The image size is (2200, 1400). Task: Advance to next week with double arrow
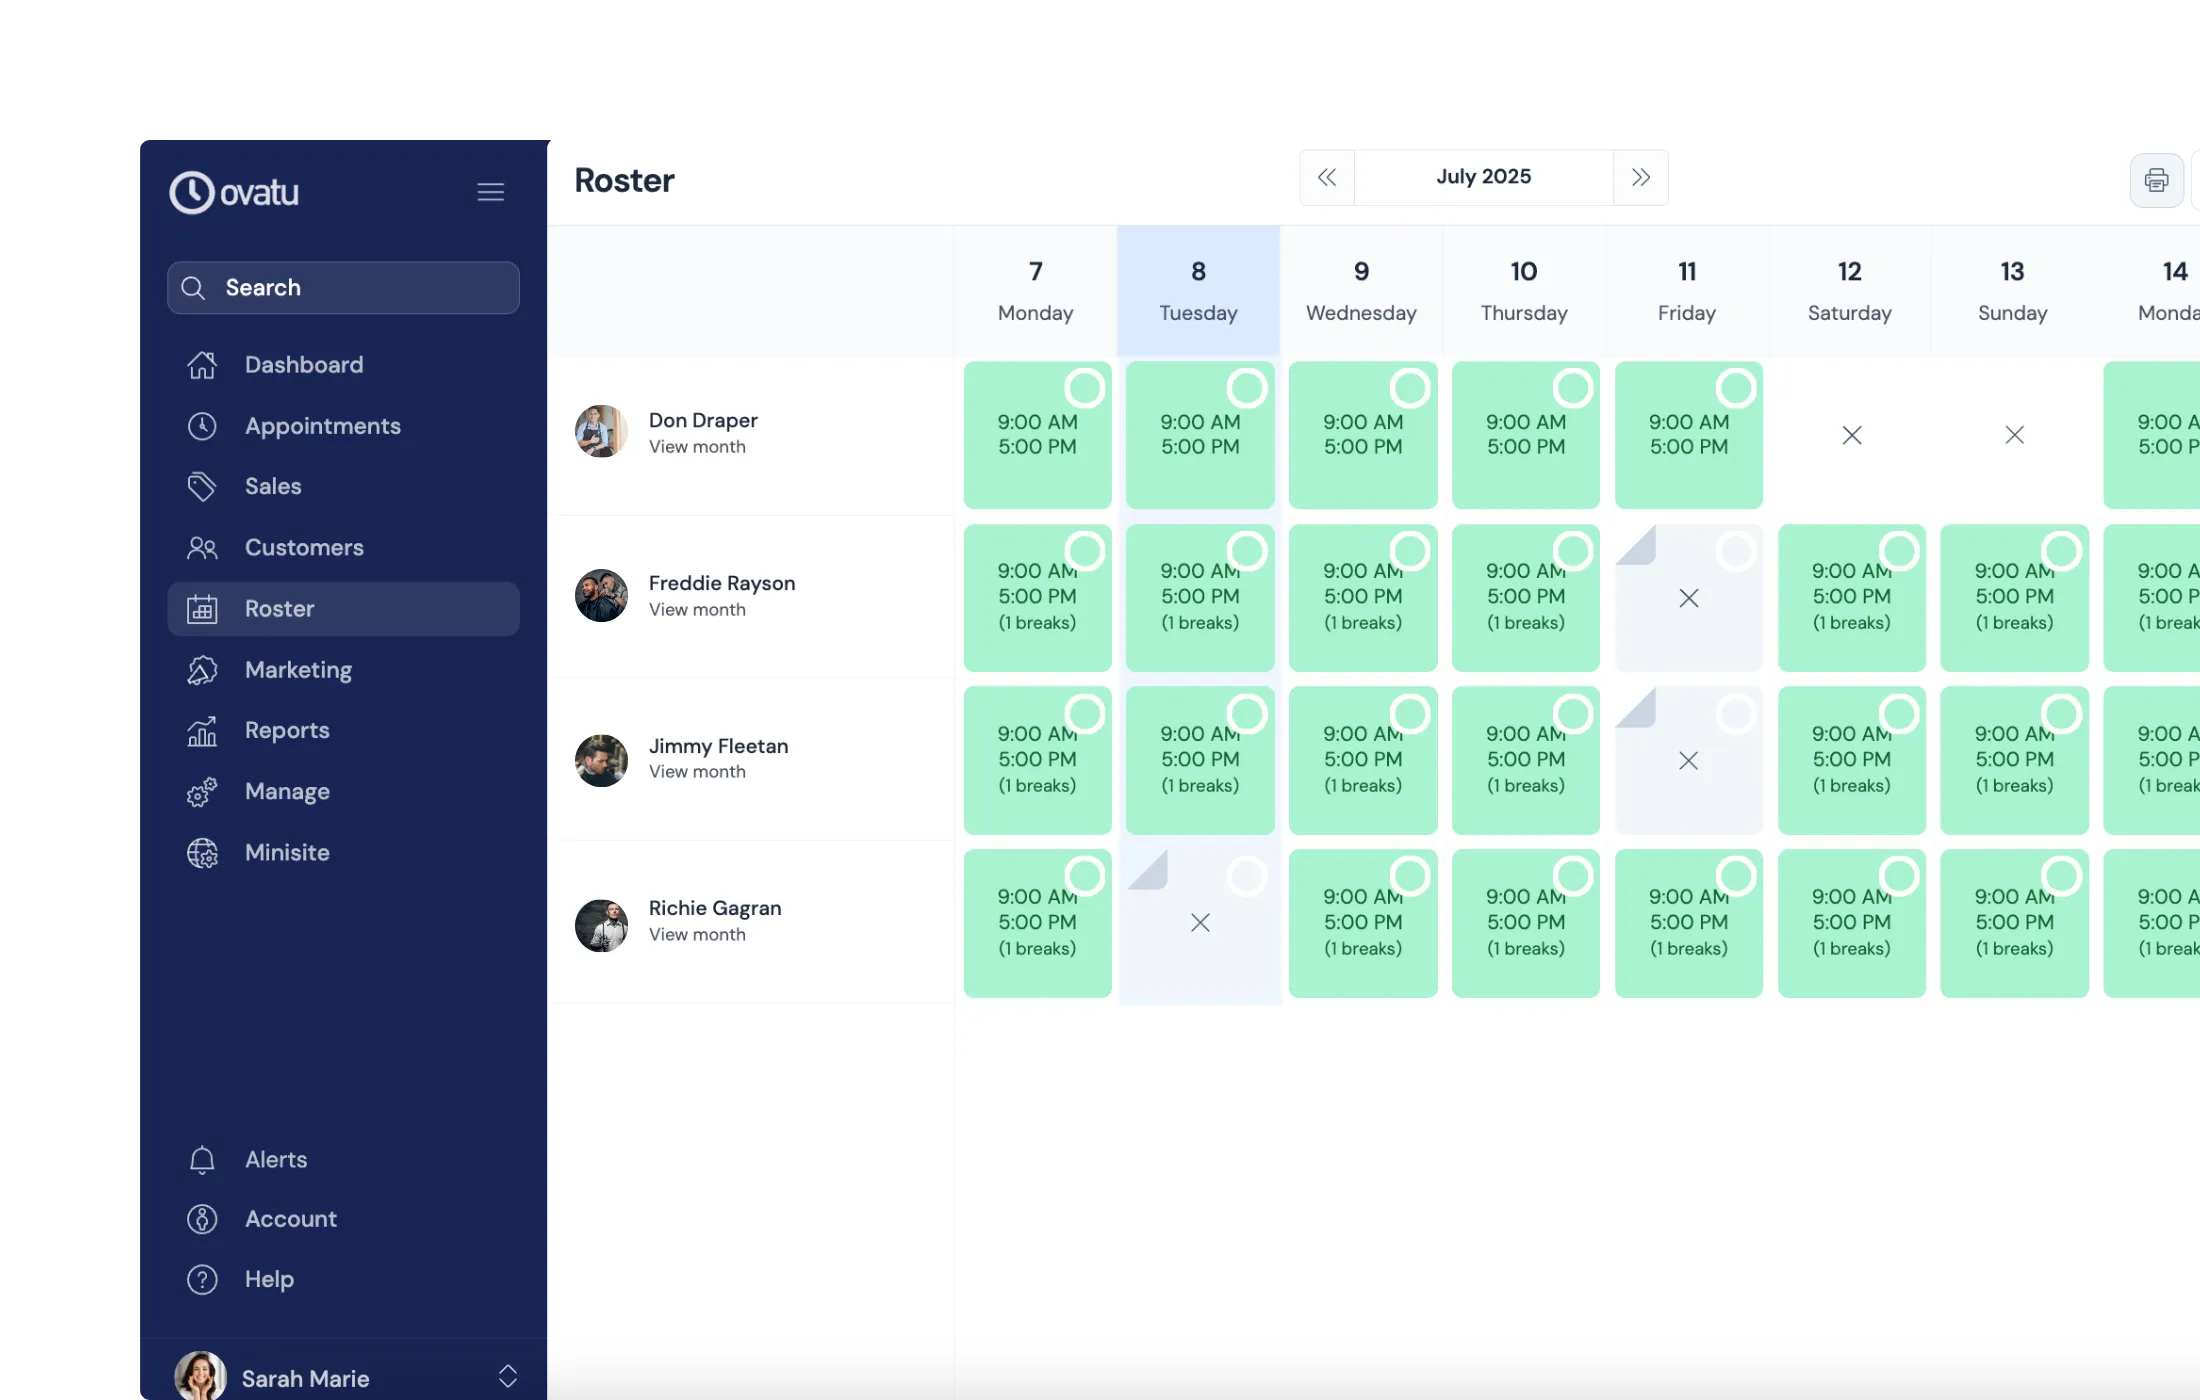coord(1640,177)
